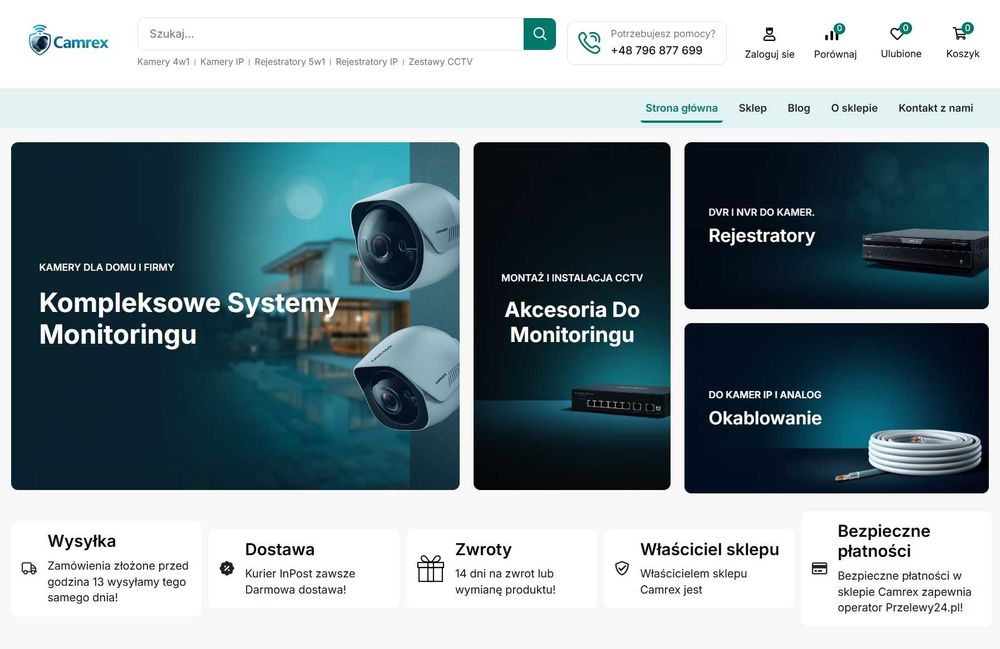Go to the Sklep menu item
The image size is (1000, 649).
(753, 108)
